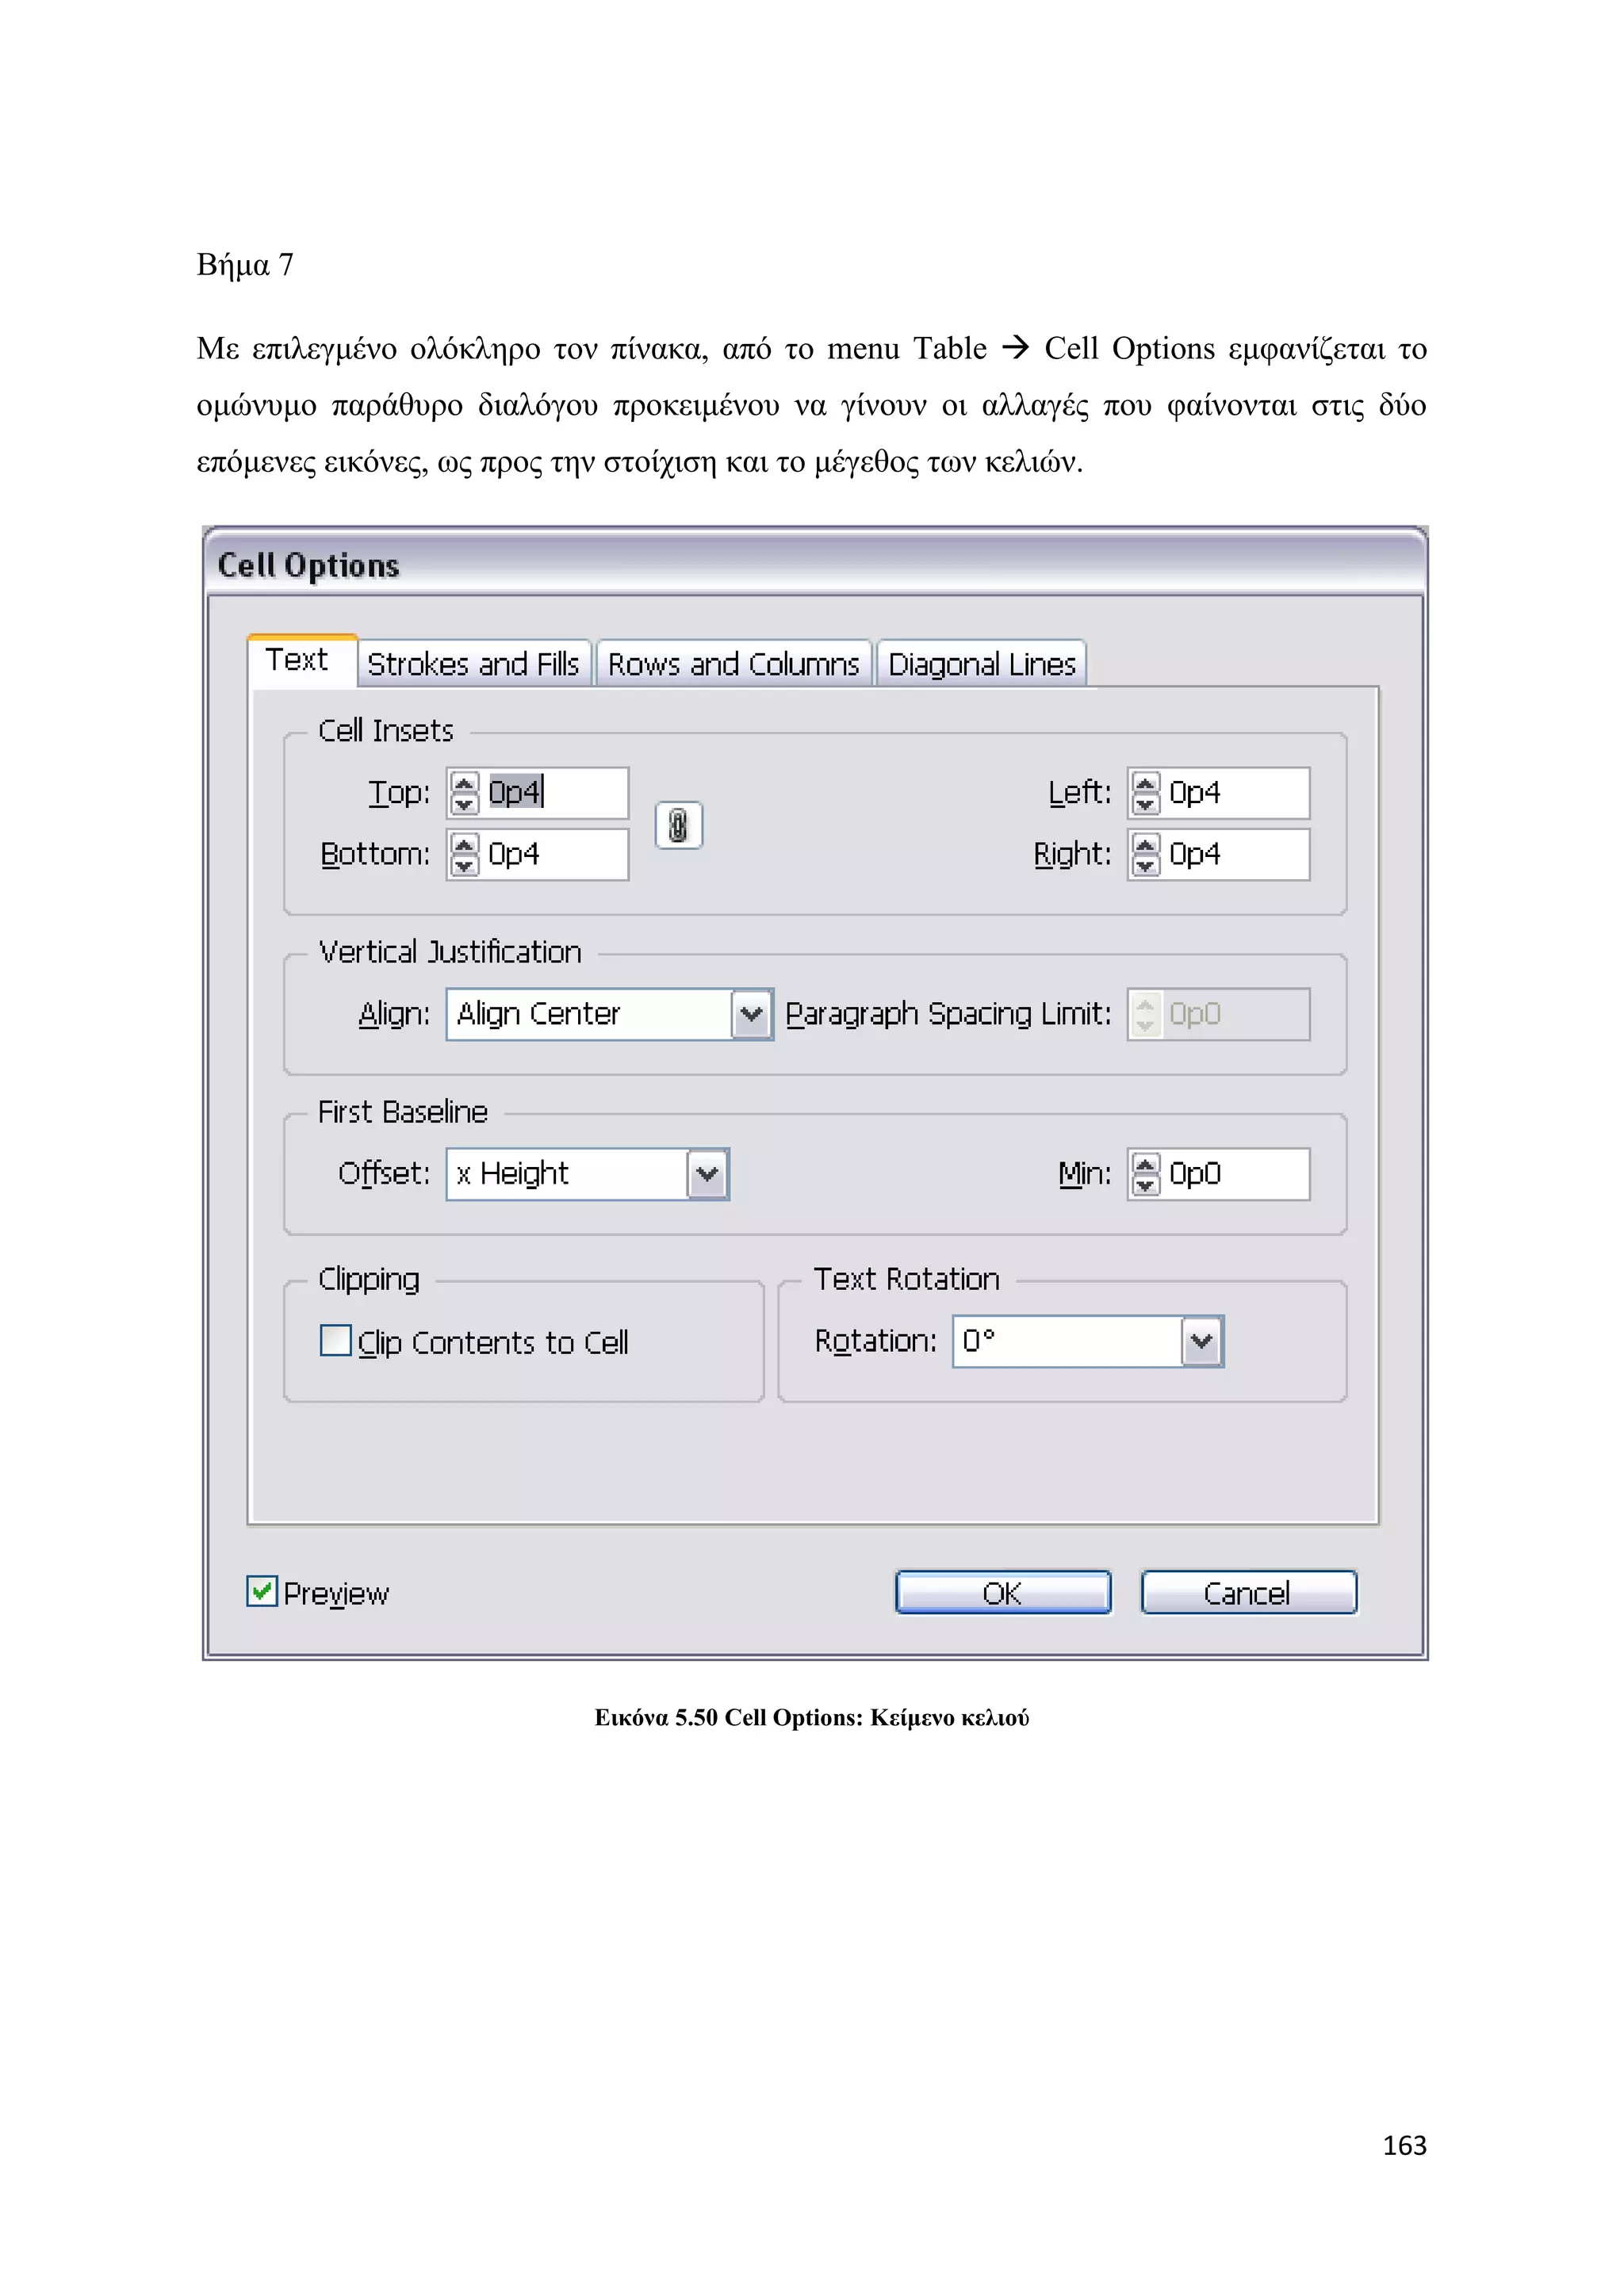Increase the First Baseline Min value

click(1145, 1164)
